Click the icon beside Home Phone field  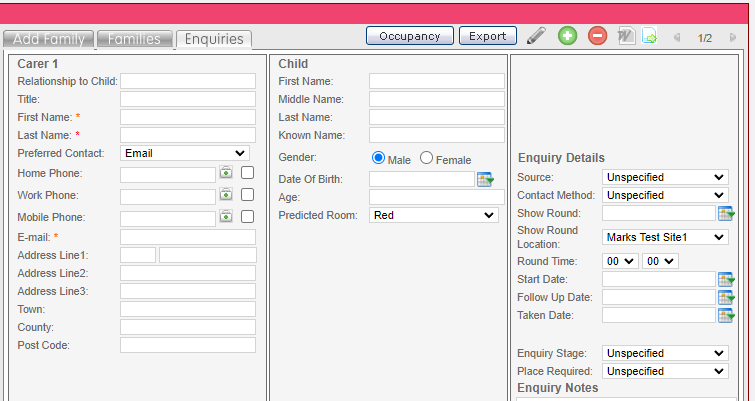tap(226, 173)
